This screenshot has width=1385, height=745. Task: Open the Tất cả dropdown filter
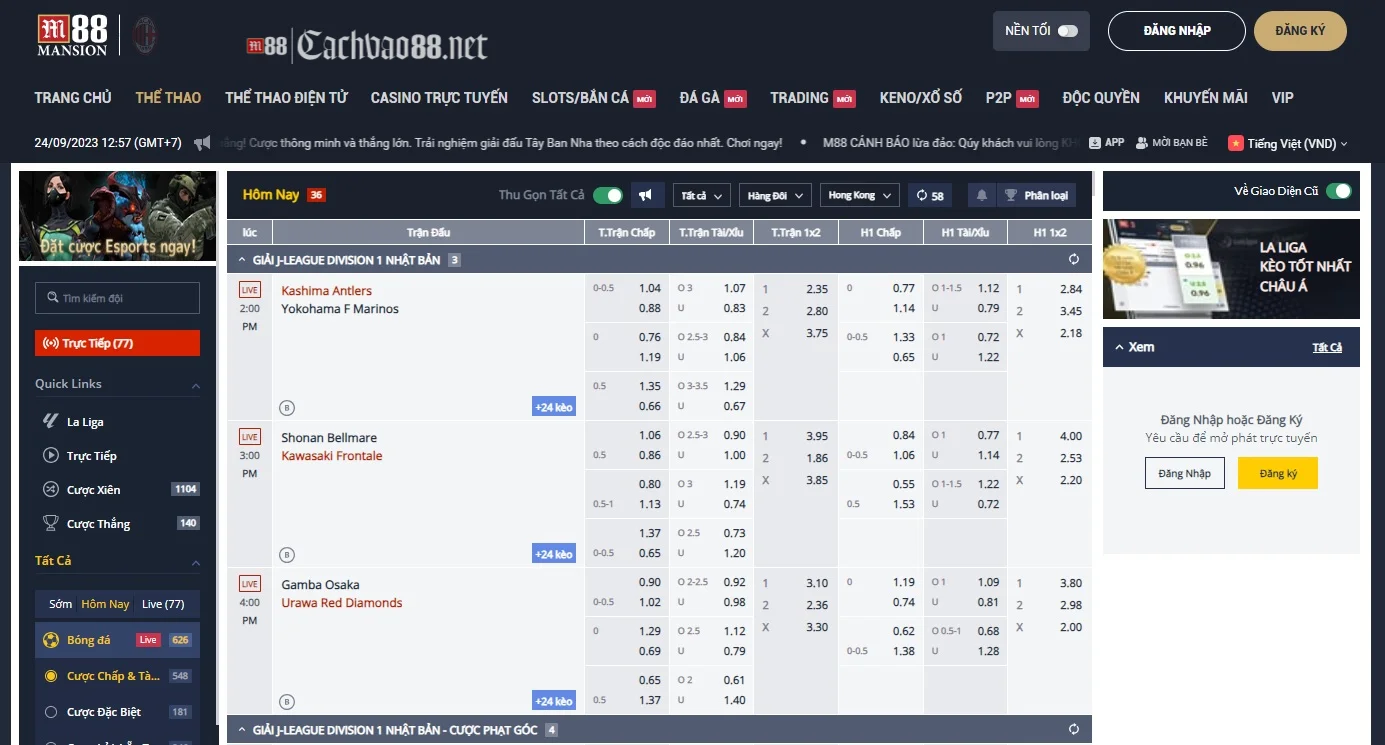pos(701,196)
